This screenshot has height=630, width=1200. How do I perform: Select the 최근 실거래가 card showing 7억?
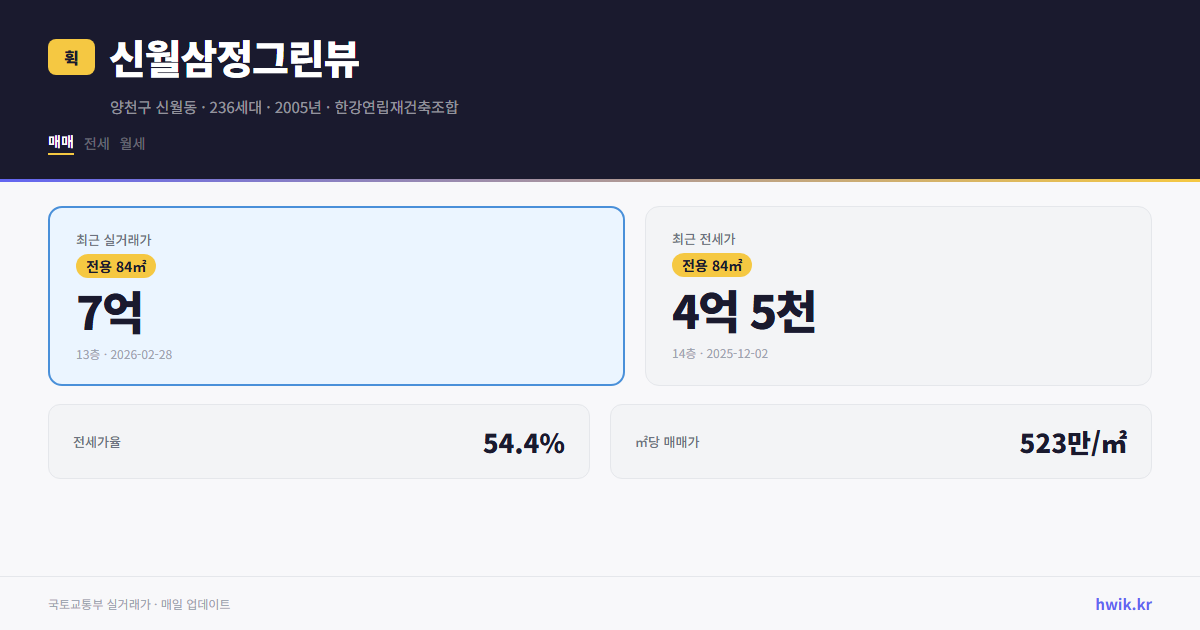point(335,295)
